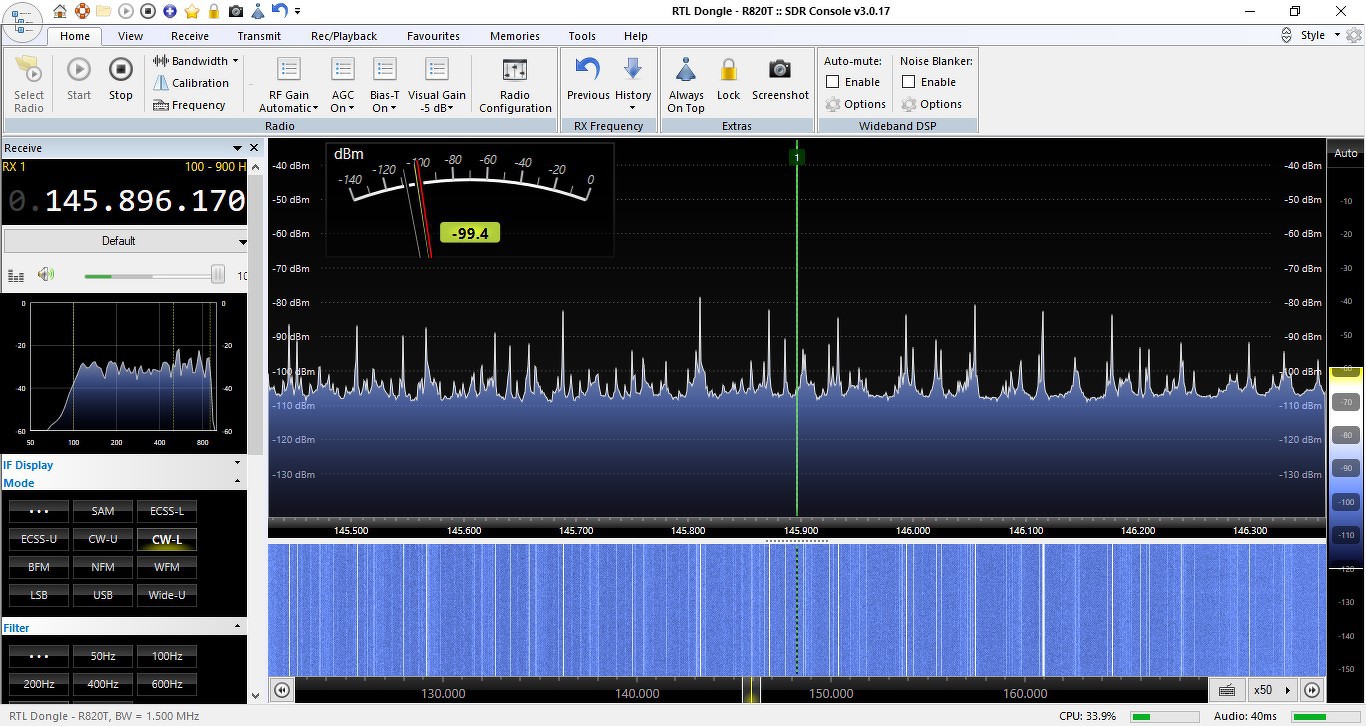Collapse the Mode section
This screenshot has width=1366, height=726.
click(x=238, y=483)
